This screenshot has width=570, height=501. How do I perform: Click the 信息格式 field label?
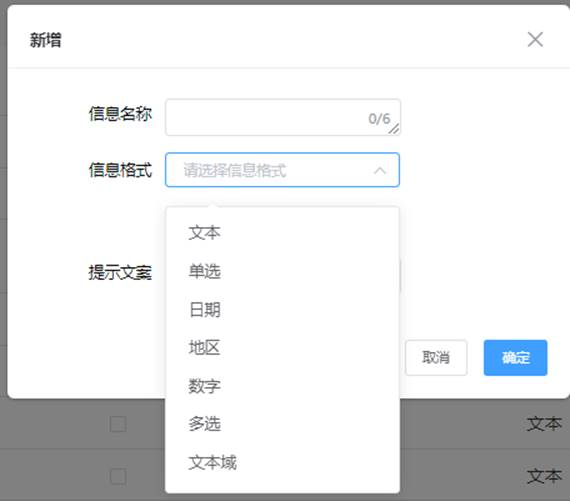coord(120,170)
